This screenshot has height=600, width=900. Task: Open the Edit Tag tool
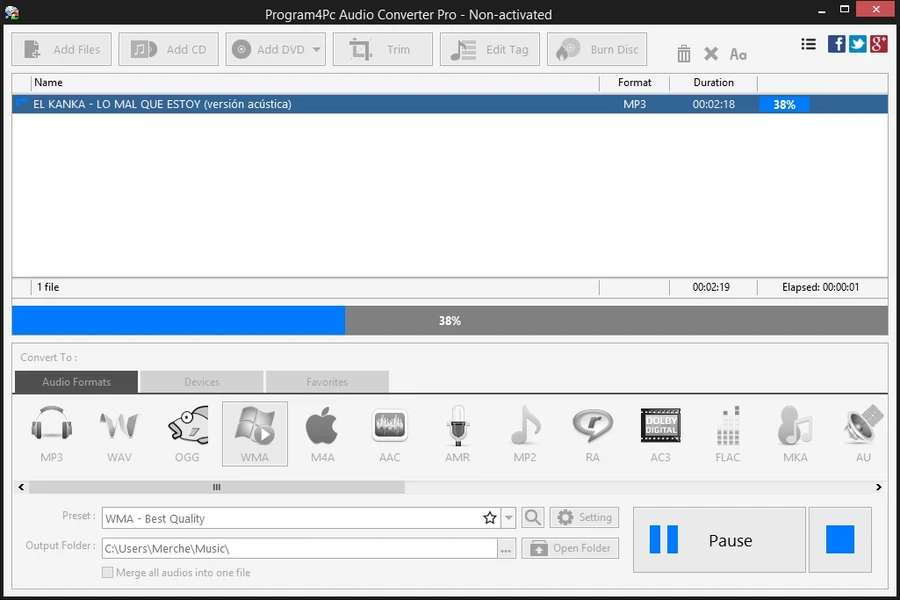pyautogui.click(x=490, y=49)
